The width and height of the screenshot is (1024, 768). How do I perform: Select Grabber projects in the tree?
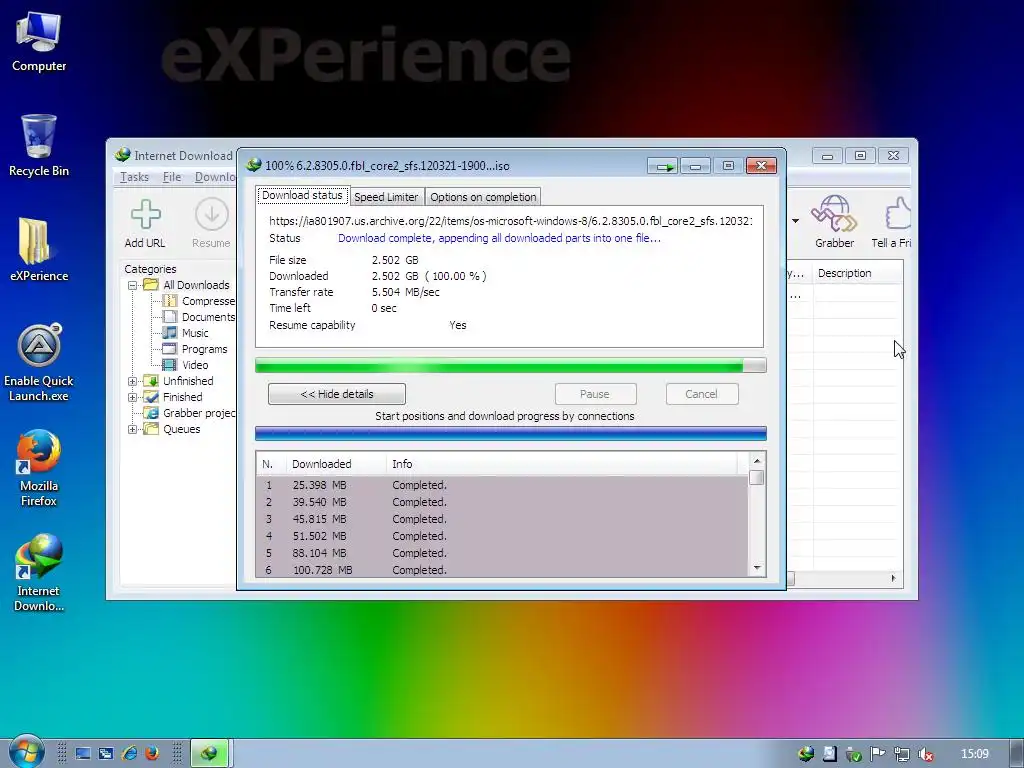[x=189, y=413]
